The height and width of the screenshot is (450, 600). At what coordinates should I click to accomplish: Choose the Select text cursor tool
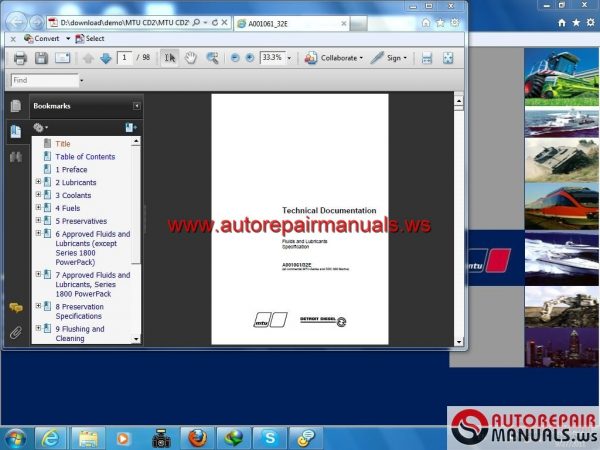(x=170, y=58)
